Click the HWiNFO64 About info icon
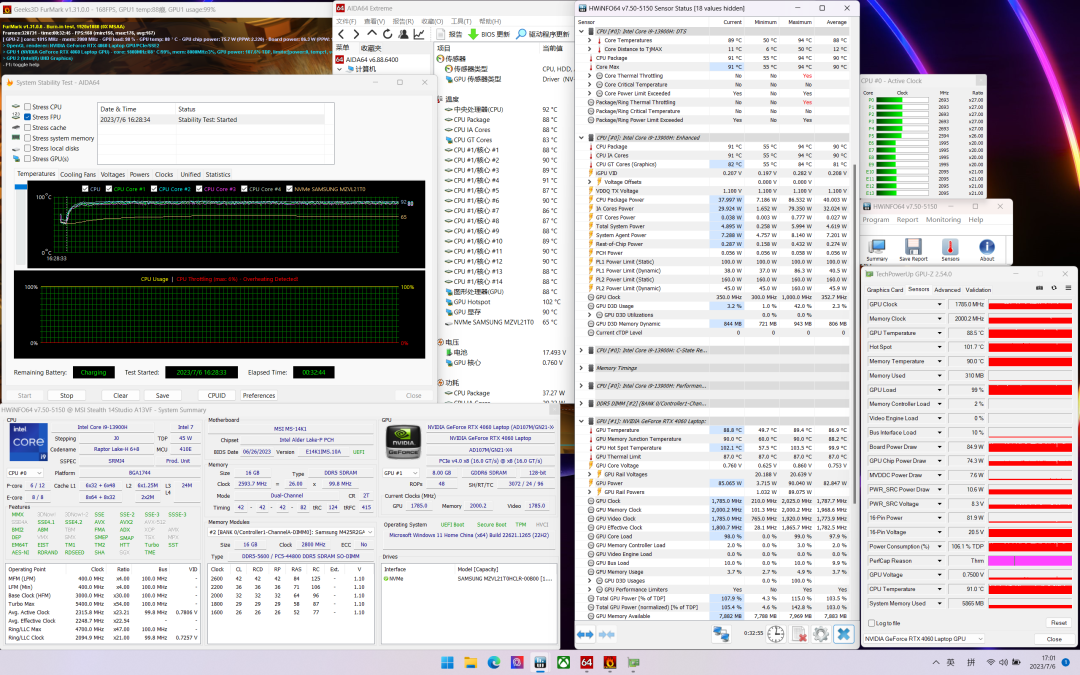This screenshot has width=1080, height=675. [x=986, y=245]
